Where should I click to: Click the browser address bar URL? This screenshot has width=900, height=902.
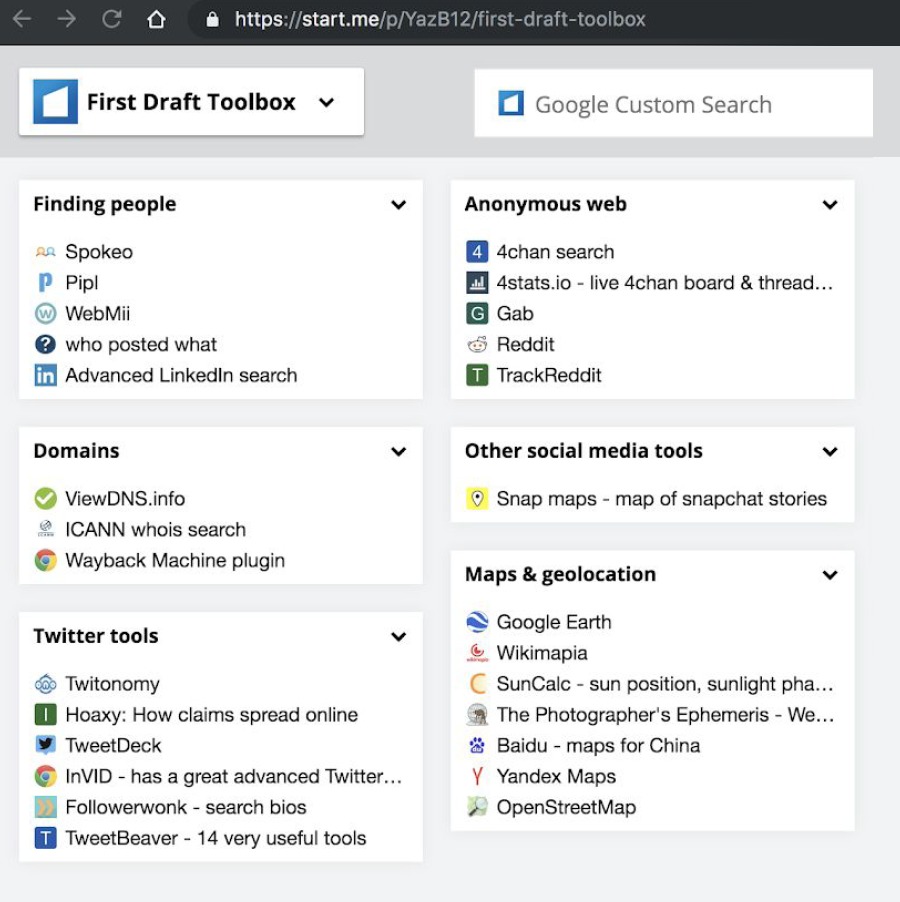[x=440, y=19]
